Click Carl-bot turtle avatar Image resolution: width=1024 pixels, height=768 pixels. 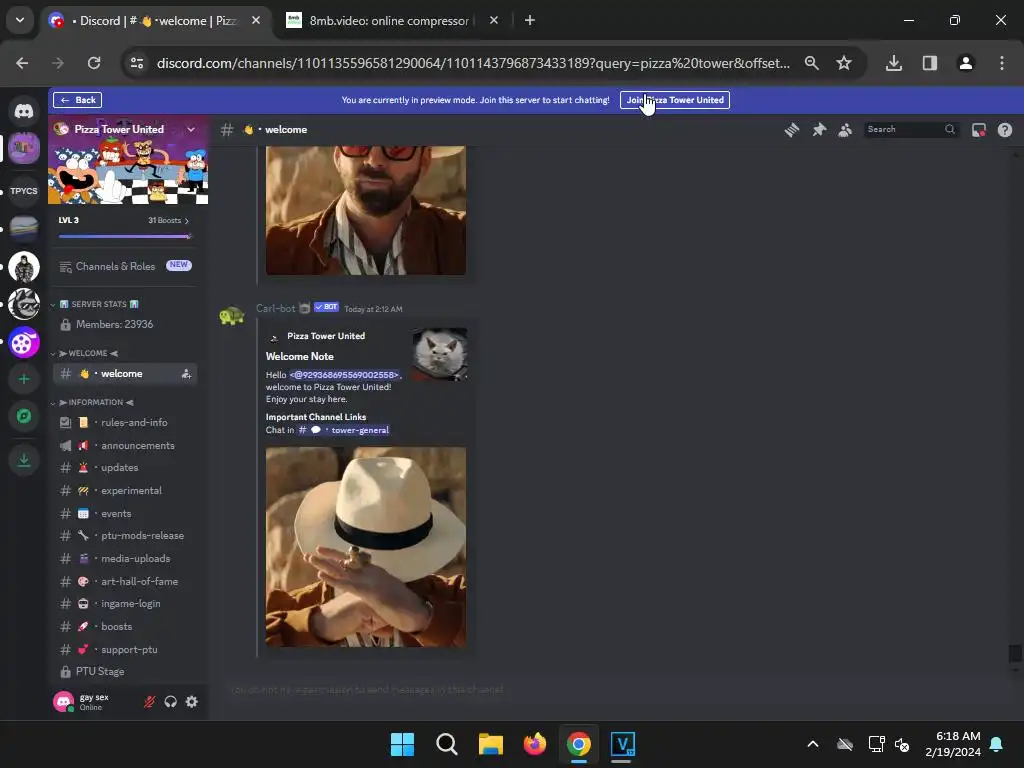(232, 317)
